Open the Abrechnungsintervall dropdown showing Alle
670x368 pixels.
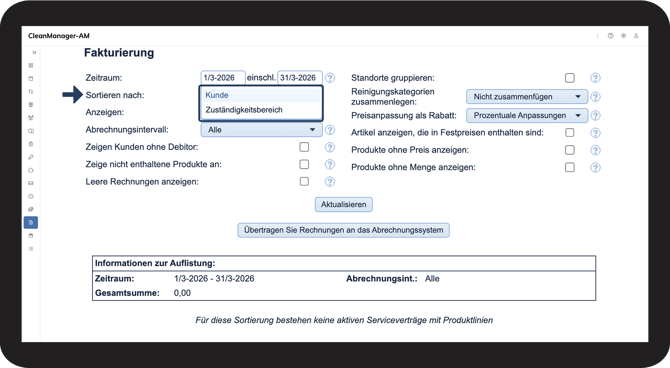pyautogui.click(x=262, y=130)
